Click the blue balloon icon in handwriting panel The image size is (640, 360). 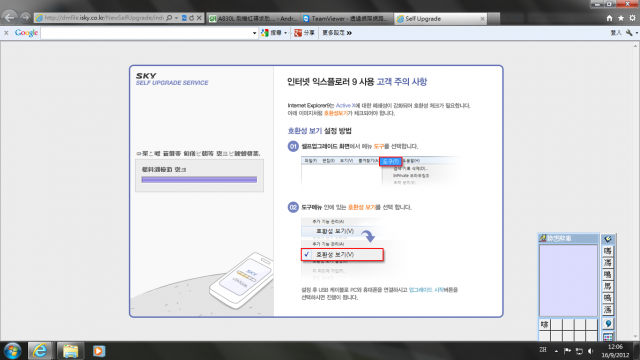coord(608,324)
